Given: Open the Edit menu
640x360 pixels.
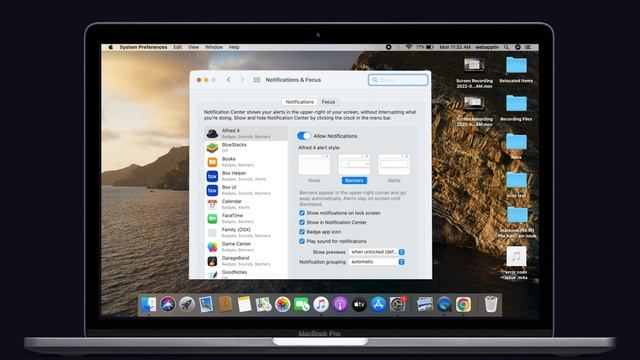Looking at the screenshot, I should pos(178,47).
